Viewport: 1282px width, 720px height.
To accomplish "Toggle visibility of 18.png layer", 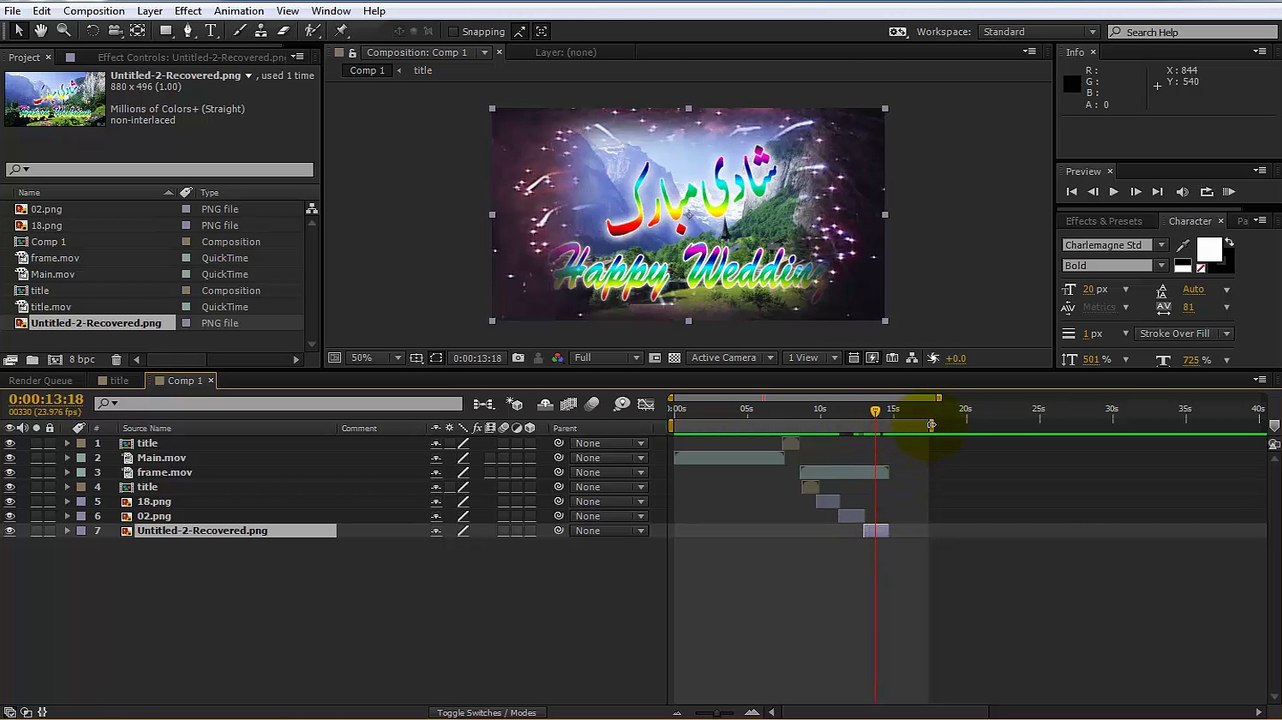I will (10, 502).
